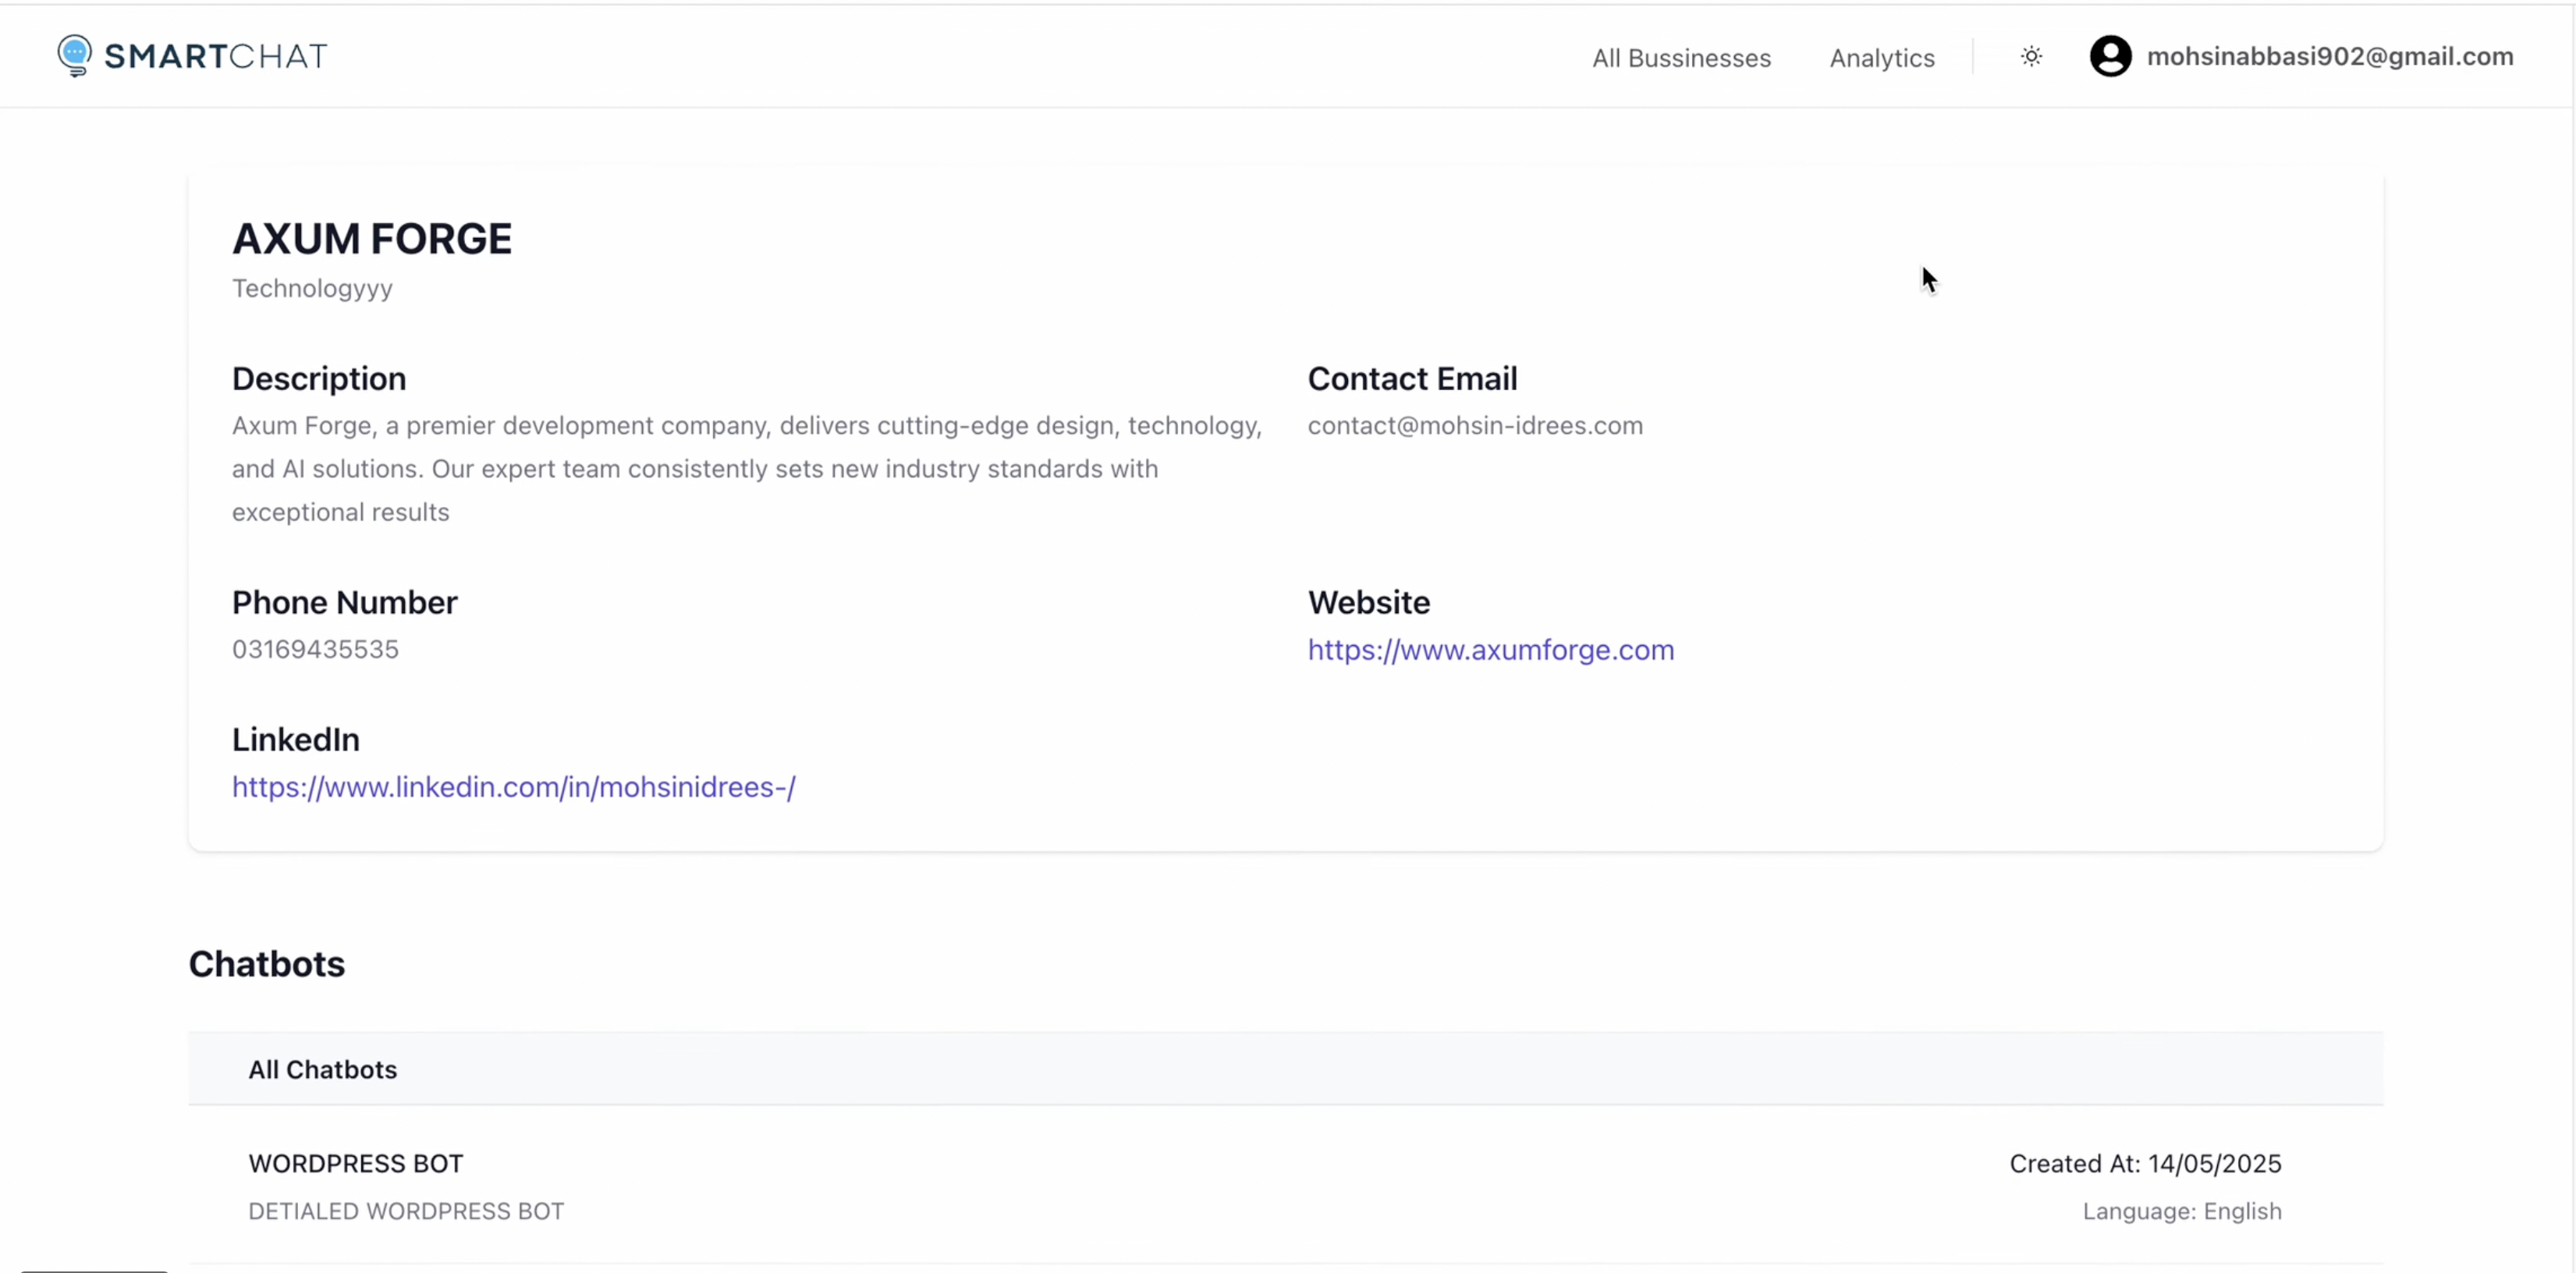Click the Created At 14/05/2025 label
Image resolution: width=2576 pixels, height=1273 pixels.
pos(2145,1163)
